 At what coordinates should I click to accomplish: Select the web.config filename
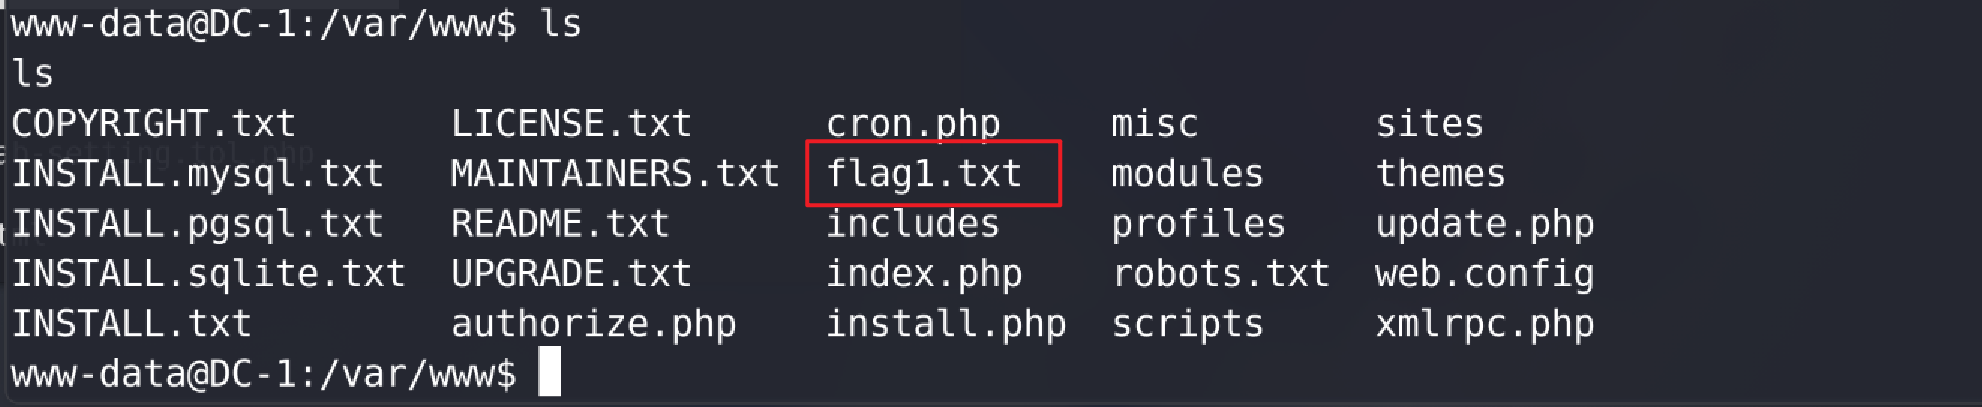pos(1484,275)
